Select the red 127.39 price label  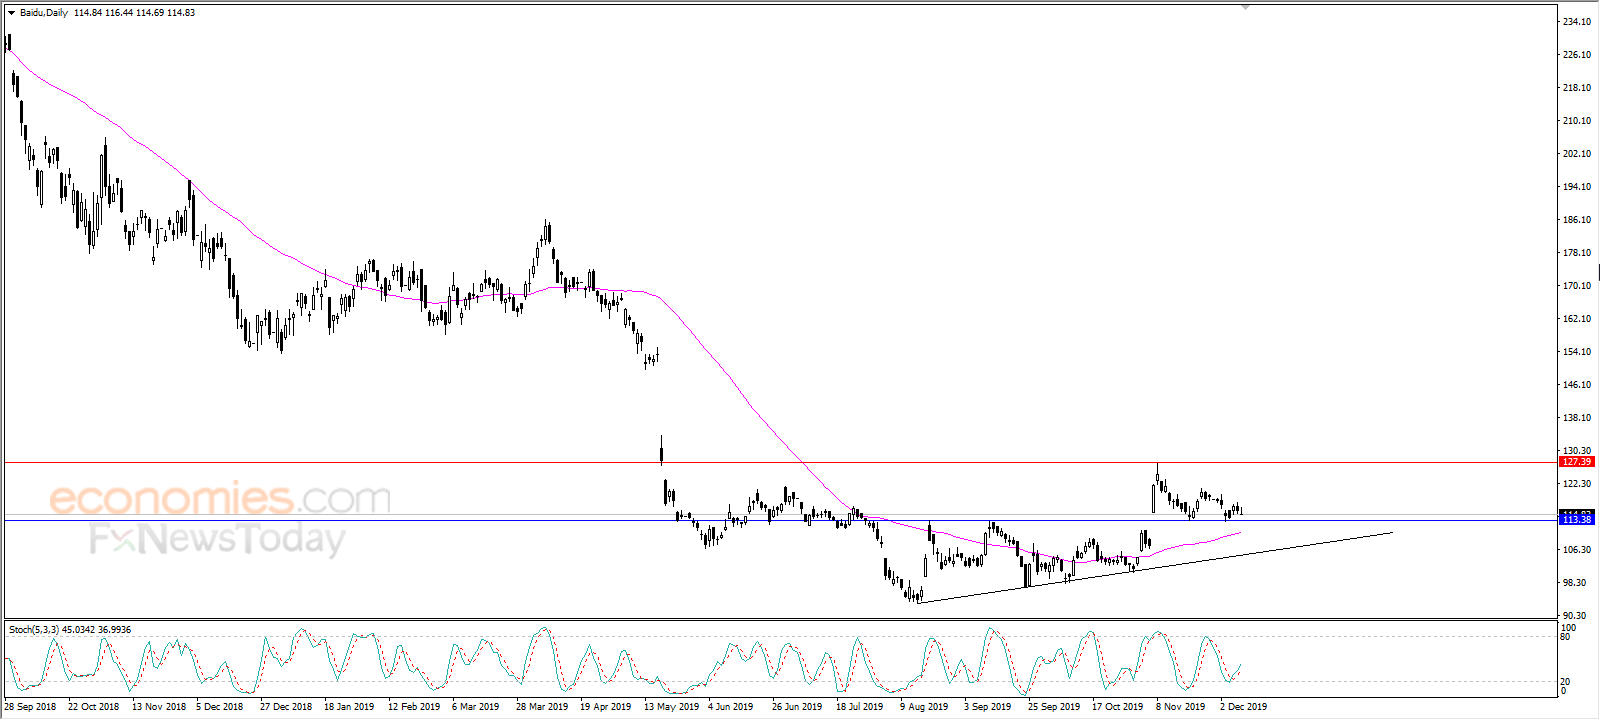[1577, 462]
